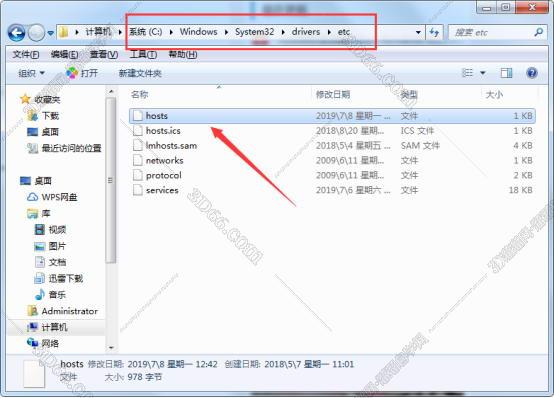Screen dimensions: 554x398
Task: Click the SAM 文件 type cell
Action: click(x=420, y=146)
